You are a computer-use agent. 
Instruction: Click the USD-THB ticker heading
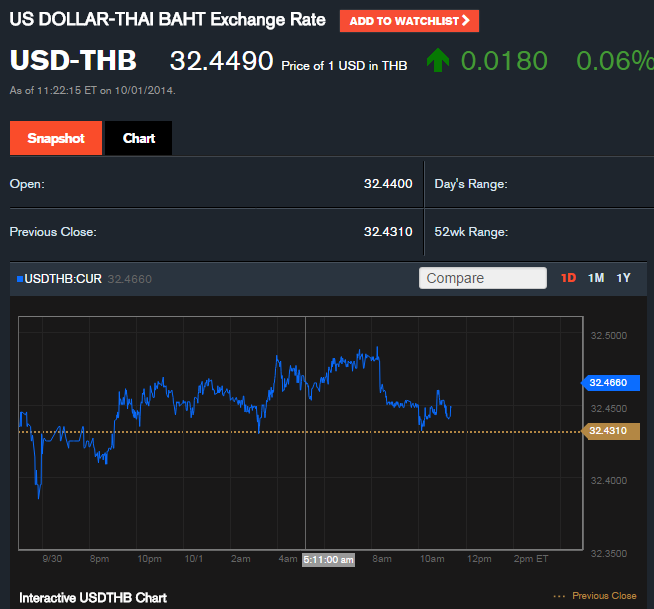pyautogui.click(x=73, y=60)
